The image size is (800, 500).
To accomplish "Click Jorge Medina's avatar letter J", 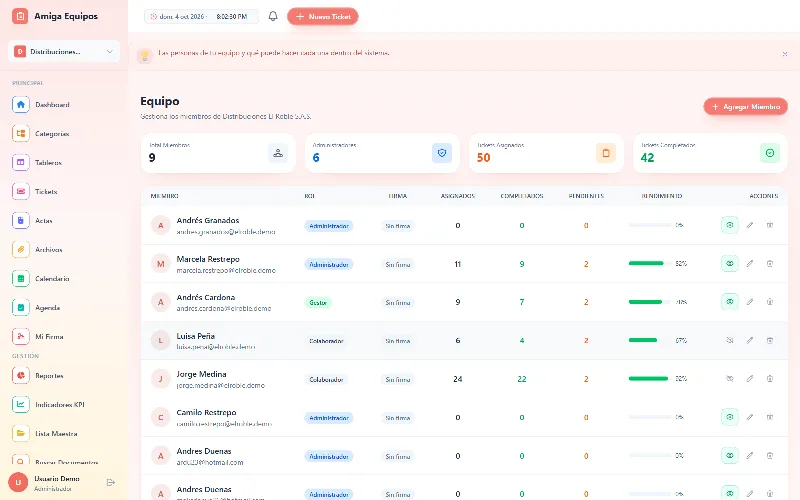I will (161, 379).
